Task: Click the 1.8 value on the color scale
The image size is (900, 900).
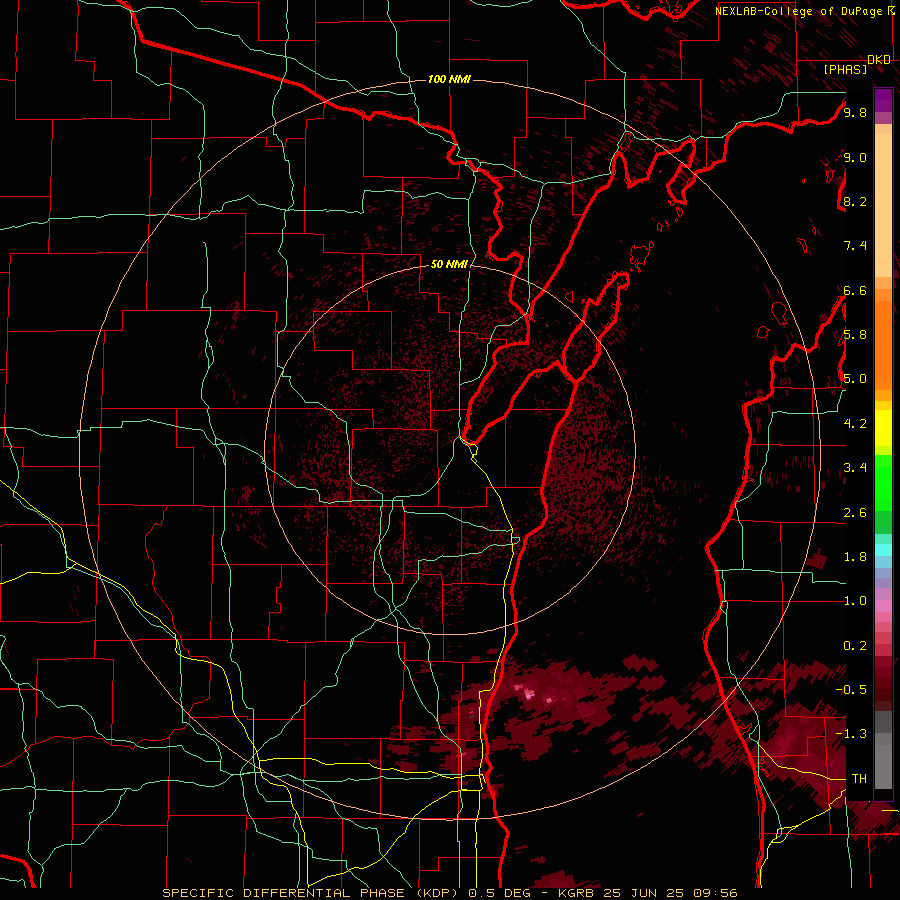Action: coord(855,557)
